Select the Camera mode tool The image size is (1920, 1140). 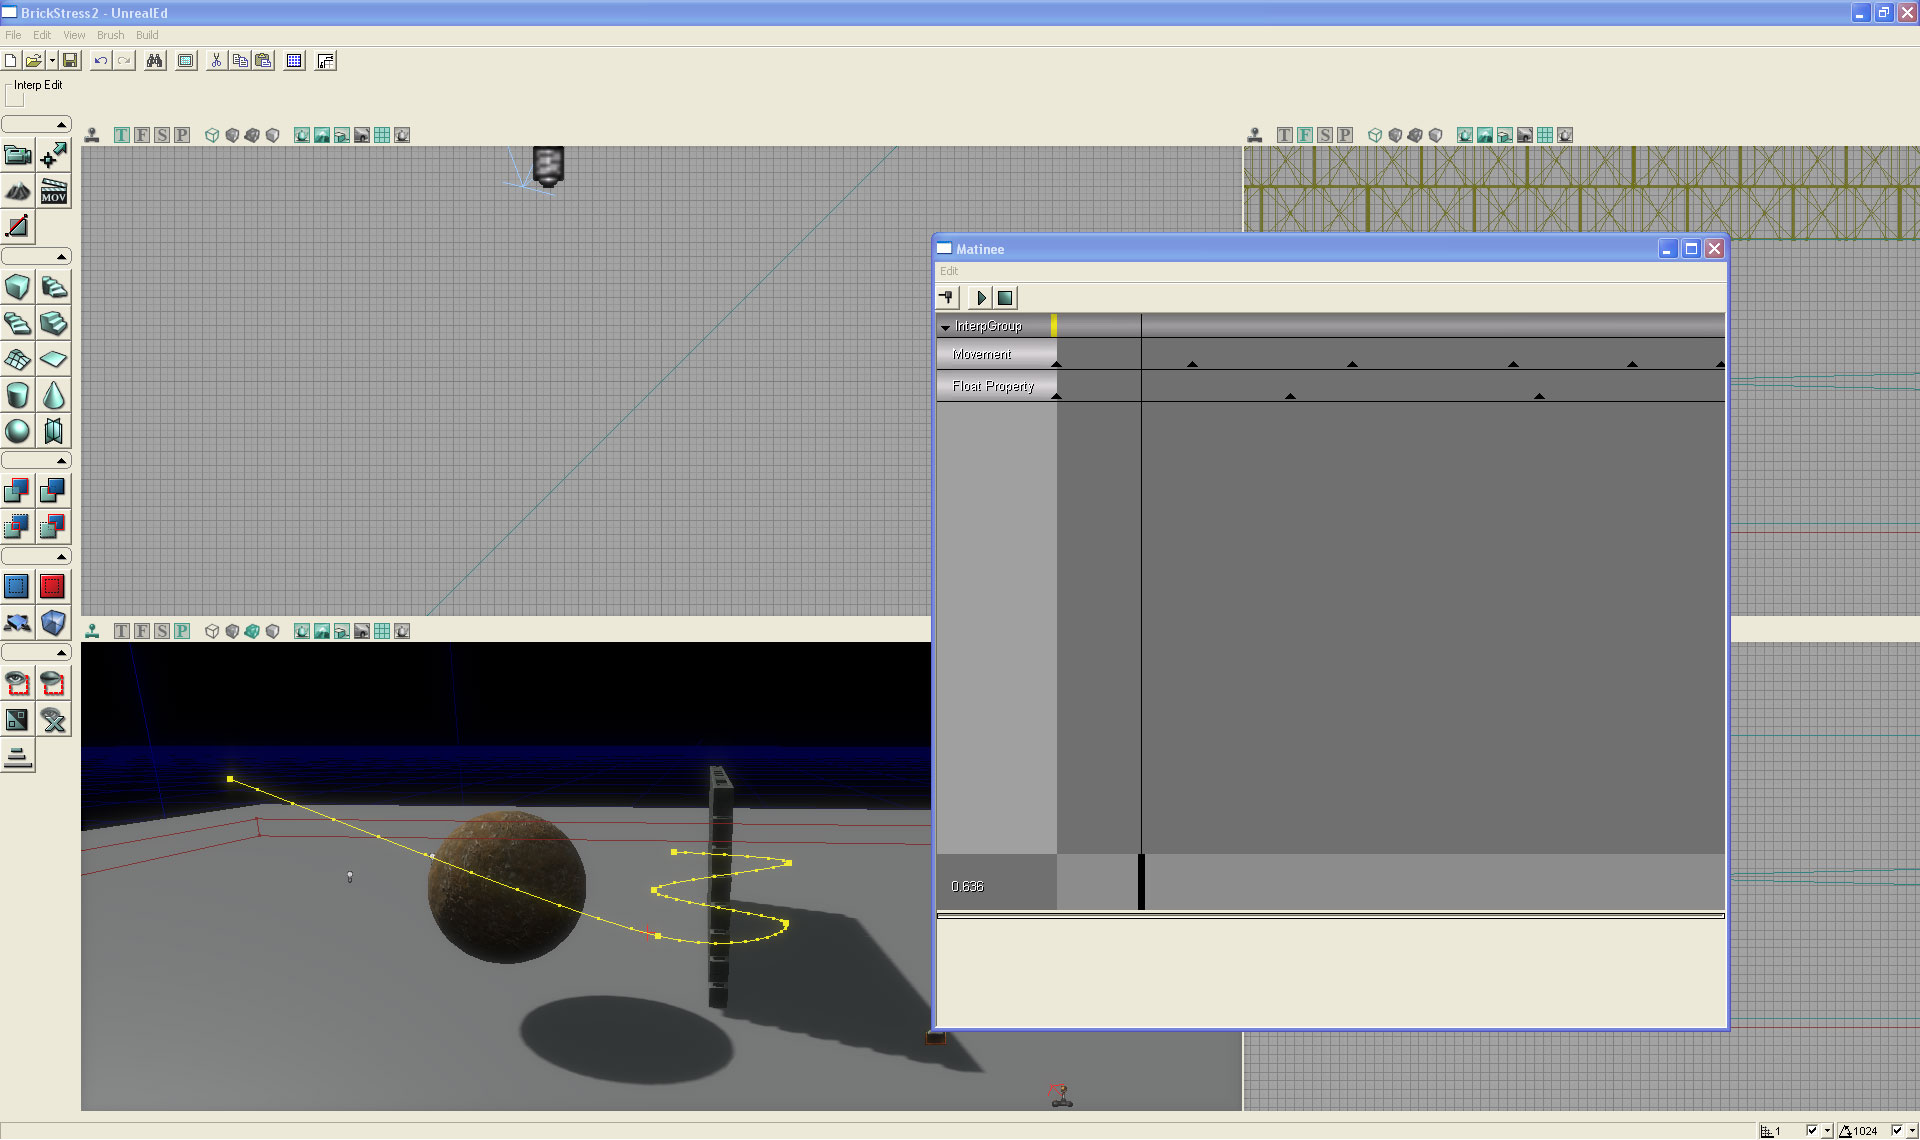(x=18, y=155)
